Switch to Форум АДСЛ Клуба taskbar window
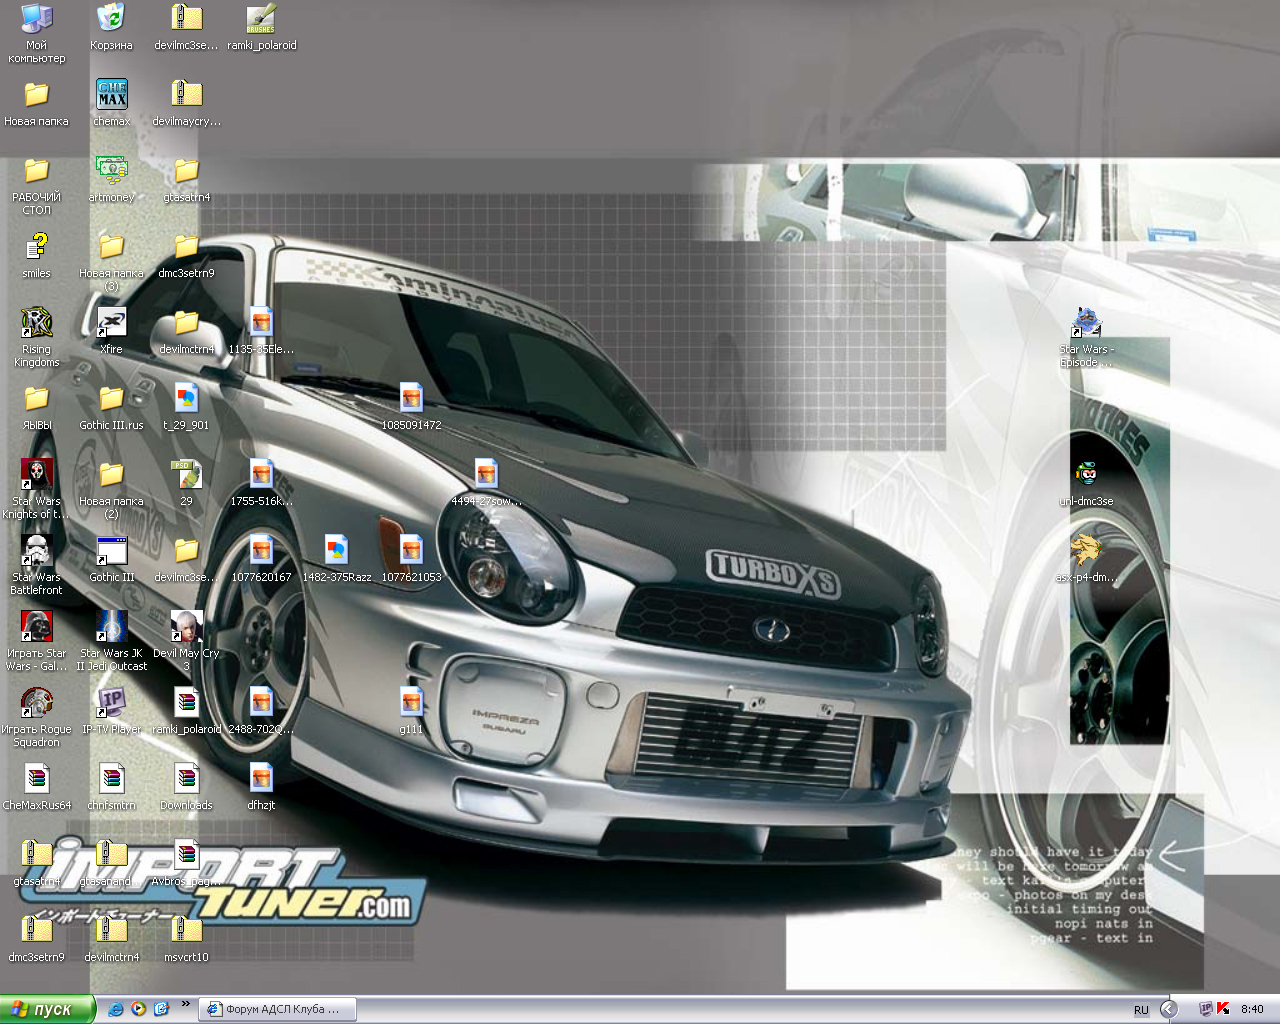The height and width of the screenshot is (1024, 1280). (x=276, y=1009)
